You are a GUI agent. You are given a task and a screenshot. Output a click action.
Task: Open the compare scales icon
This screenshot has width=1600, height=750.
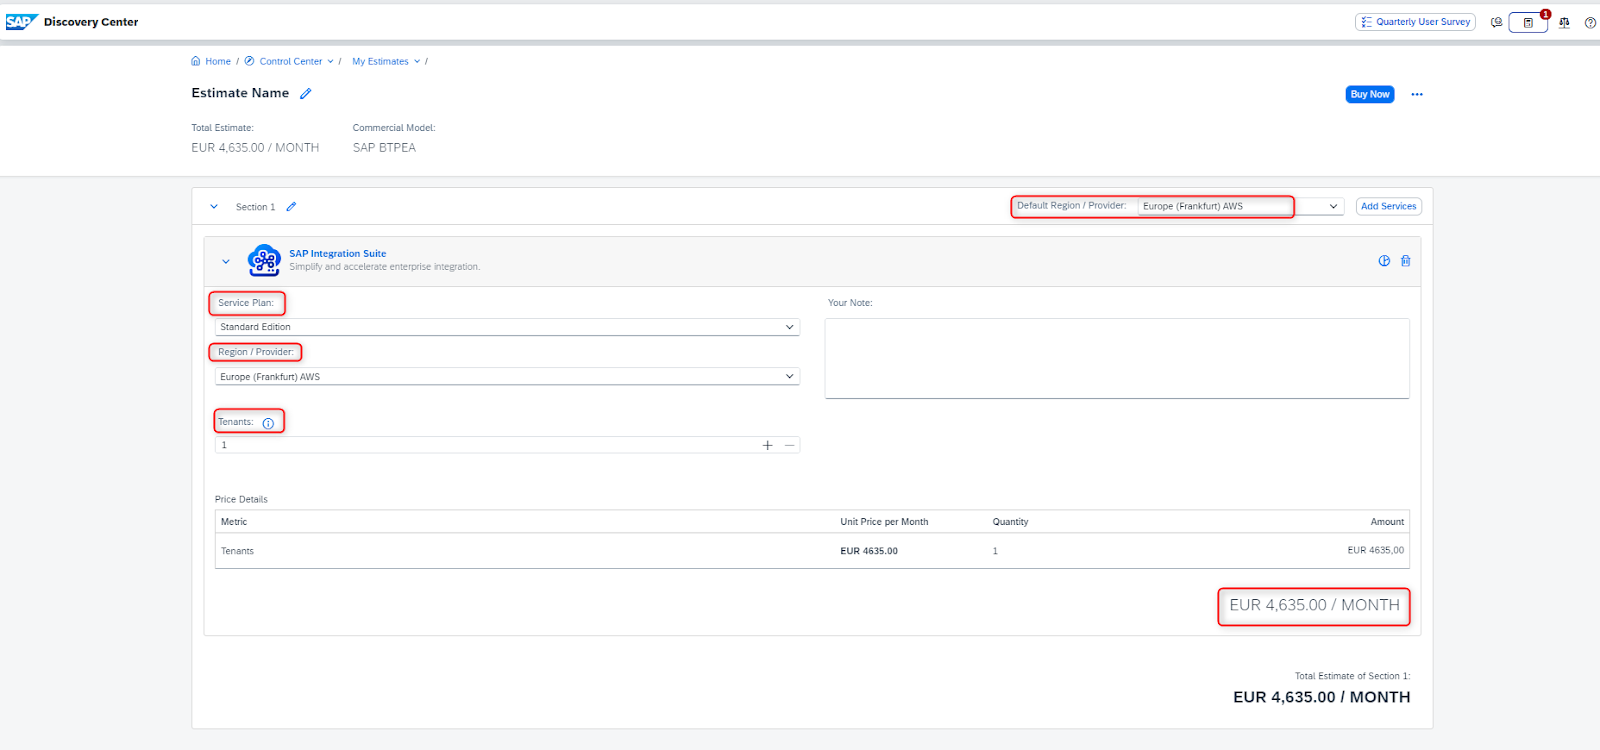[x=1564, y=22]
